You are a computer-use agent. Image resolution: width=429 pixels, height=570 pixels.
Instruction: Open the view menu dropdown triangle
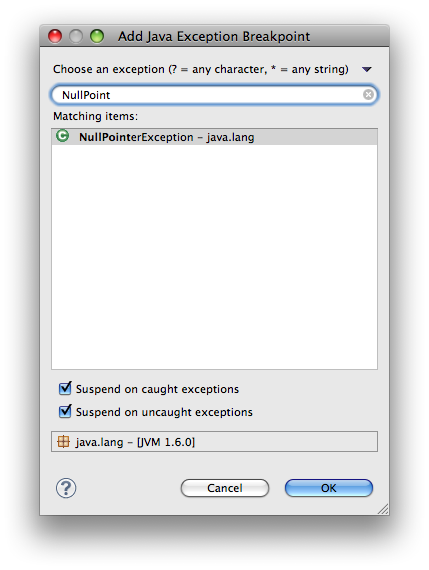367,69
